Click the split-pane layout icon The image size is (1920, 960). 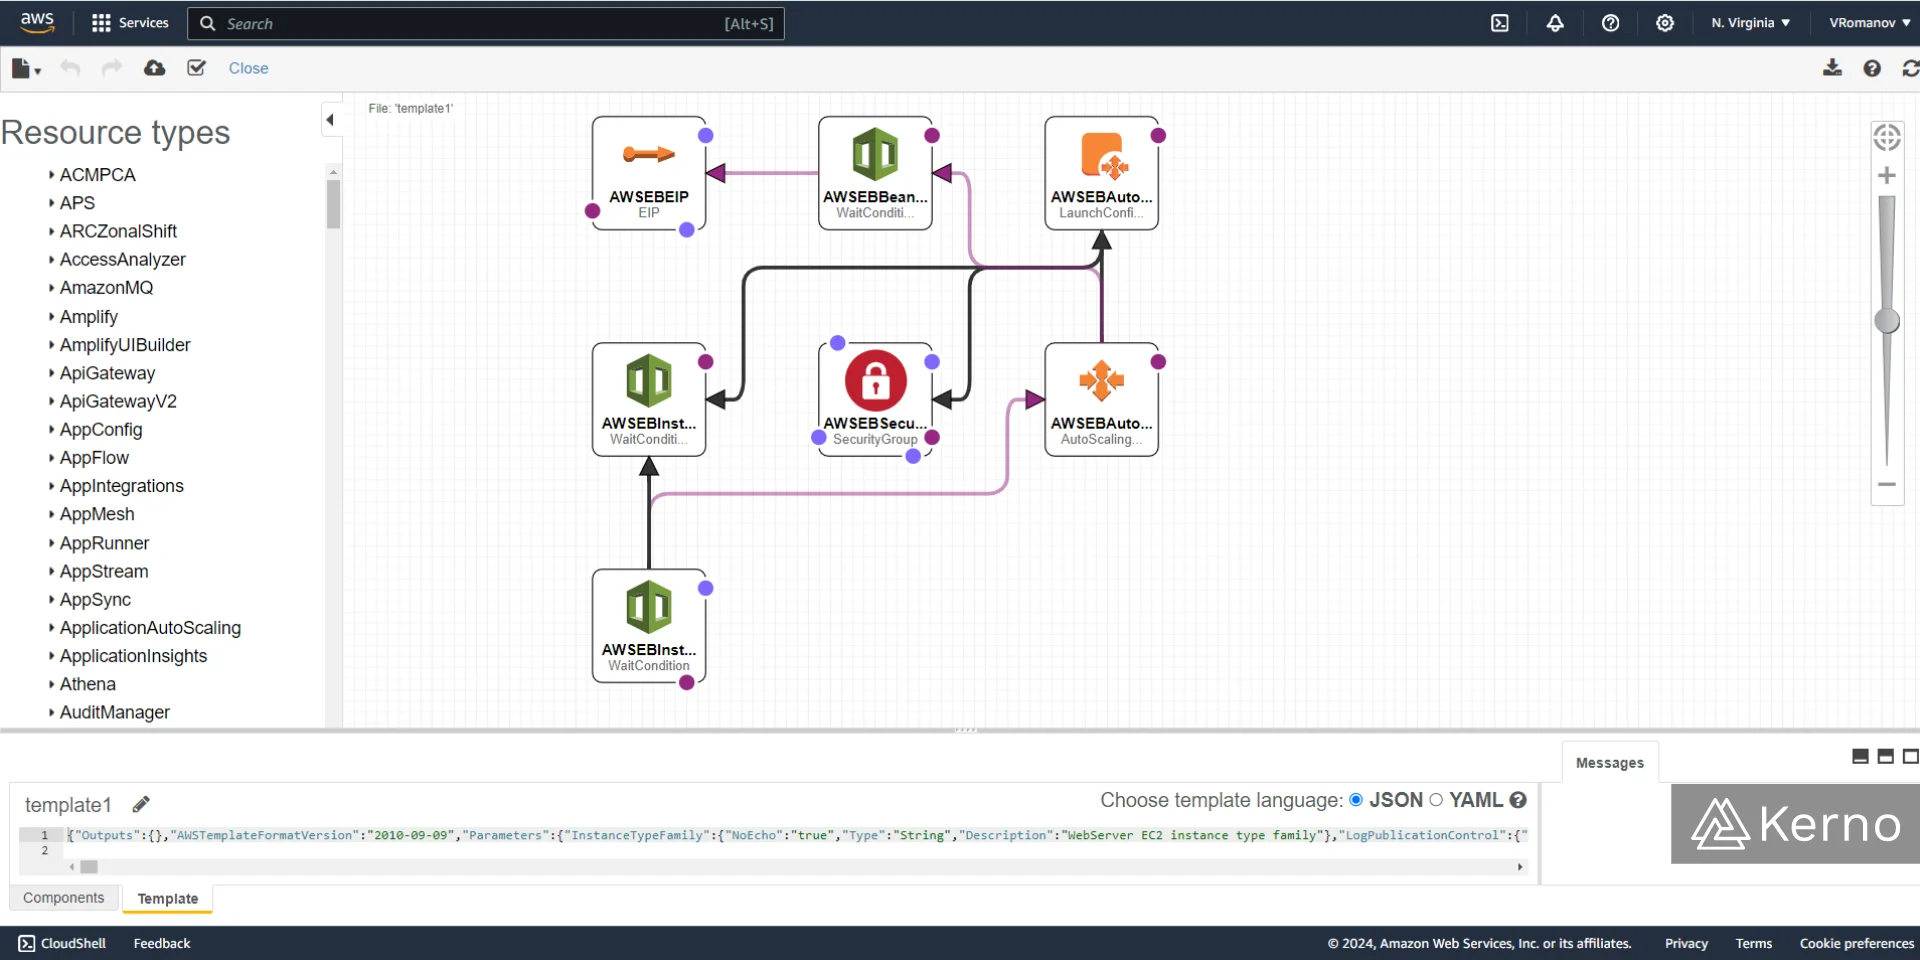1885,756
